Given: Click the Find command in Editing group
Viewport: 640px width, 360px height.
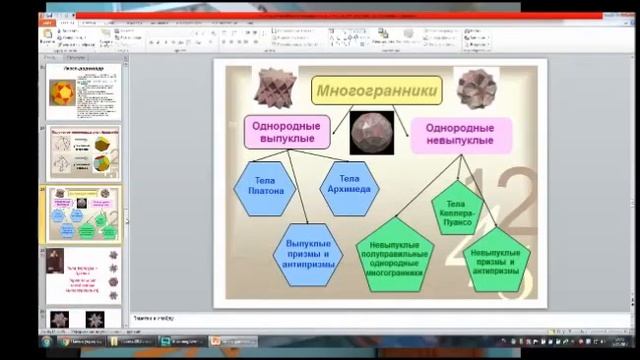Looking at the screenshot, I should [x=473, y=31].
